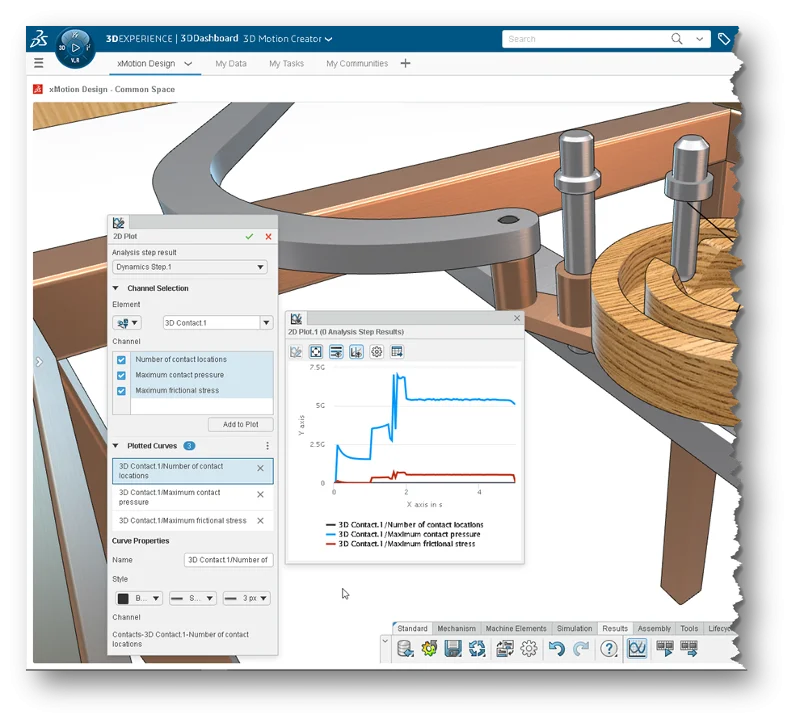800x723 pixels.
Task: Switch to My Communities tab
Action: point(357,63)
